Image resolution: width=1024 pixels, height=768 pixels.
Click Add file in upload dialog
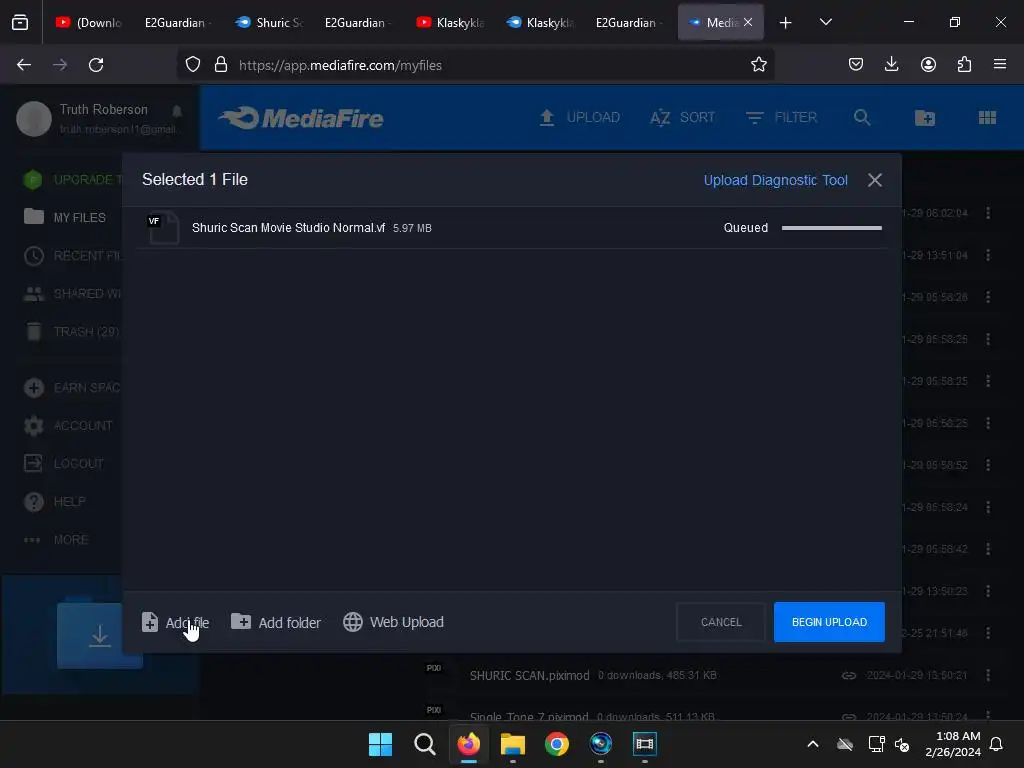tap(175, 622)
